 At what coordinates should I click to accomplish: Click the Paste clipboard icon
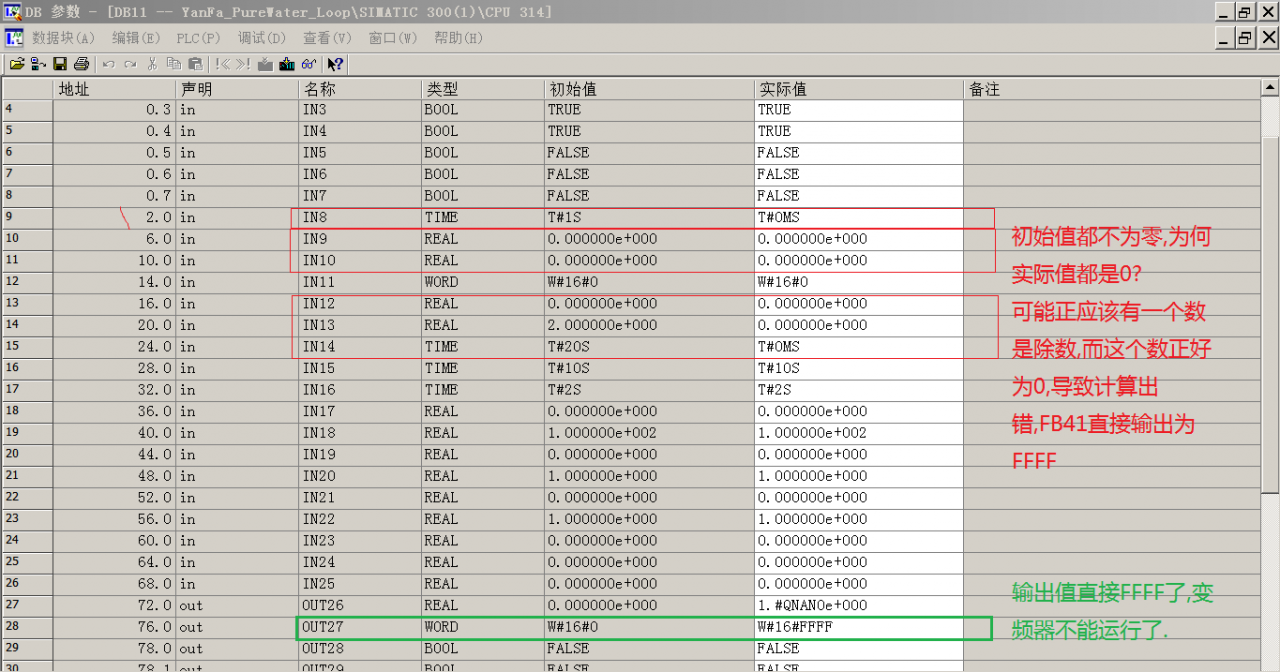coord(195,64)
